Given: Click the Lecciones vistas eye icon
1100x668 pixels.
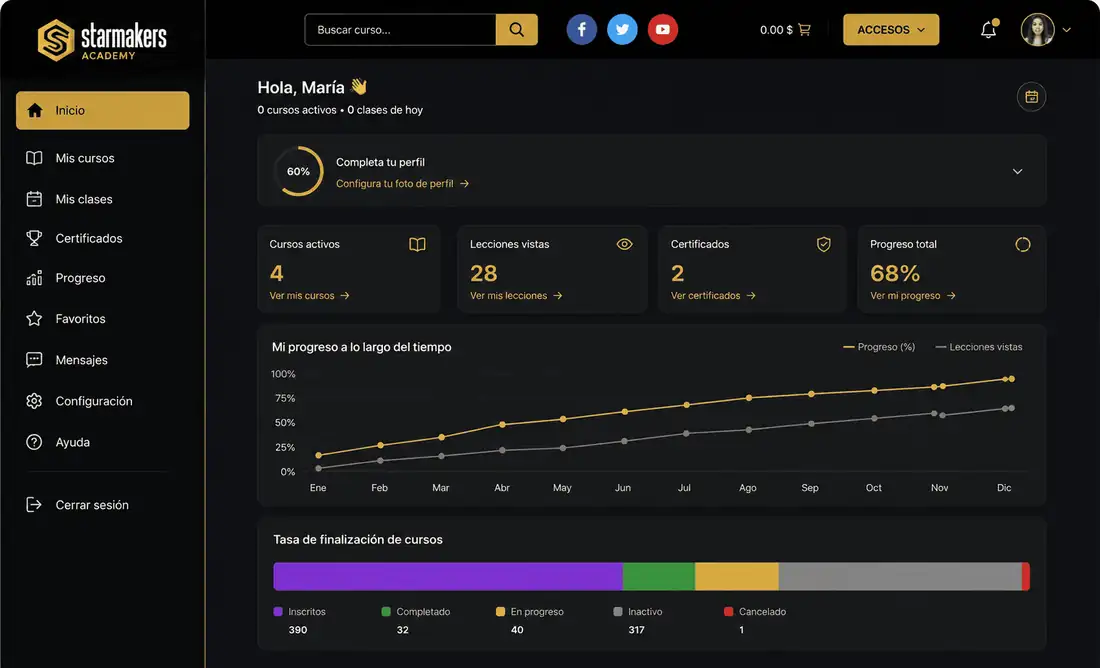Looking at the screenshot, I should click(x=624, y=244).
